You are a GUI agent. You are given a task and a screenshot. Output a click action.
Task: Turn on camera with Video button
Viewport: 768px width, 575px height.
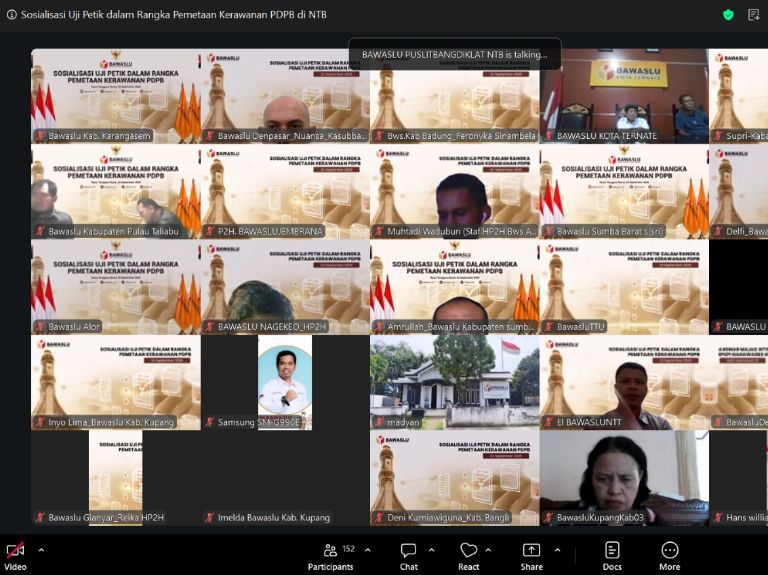pos(15,556)
